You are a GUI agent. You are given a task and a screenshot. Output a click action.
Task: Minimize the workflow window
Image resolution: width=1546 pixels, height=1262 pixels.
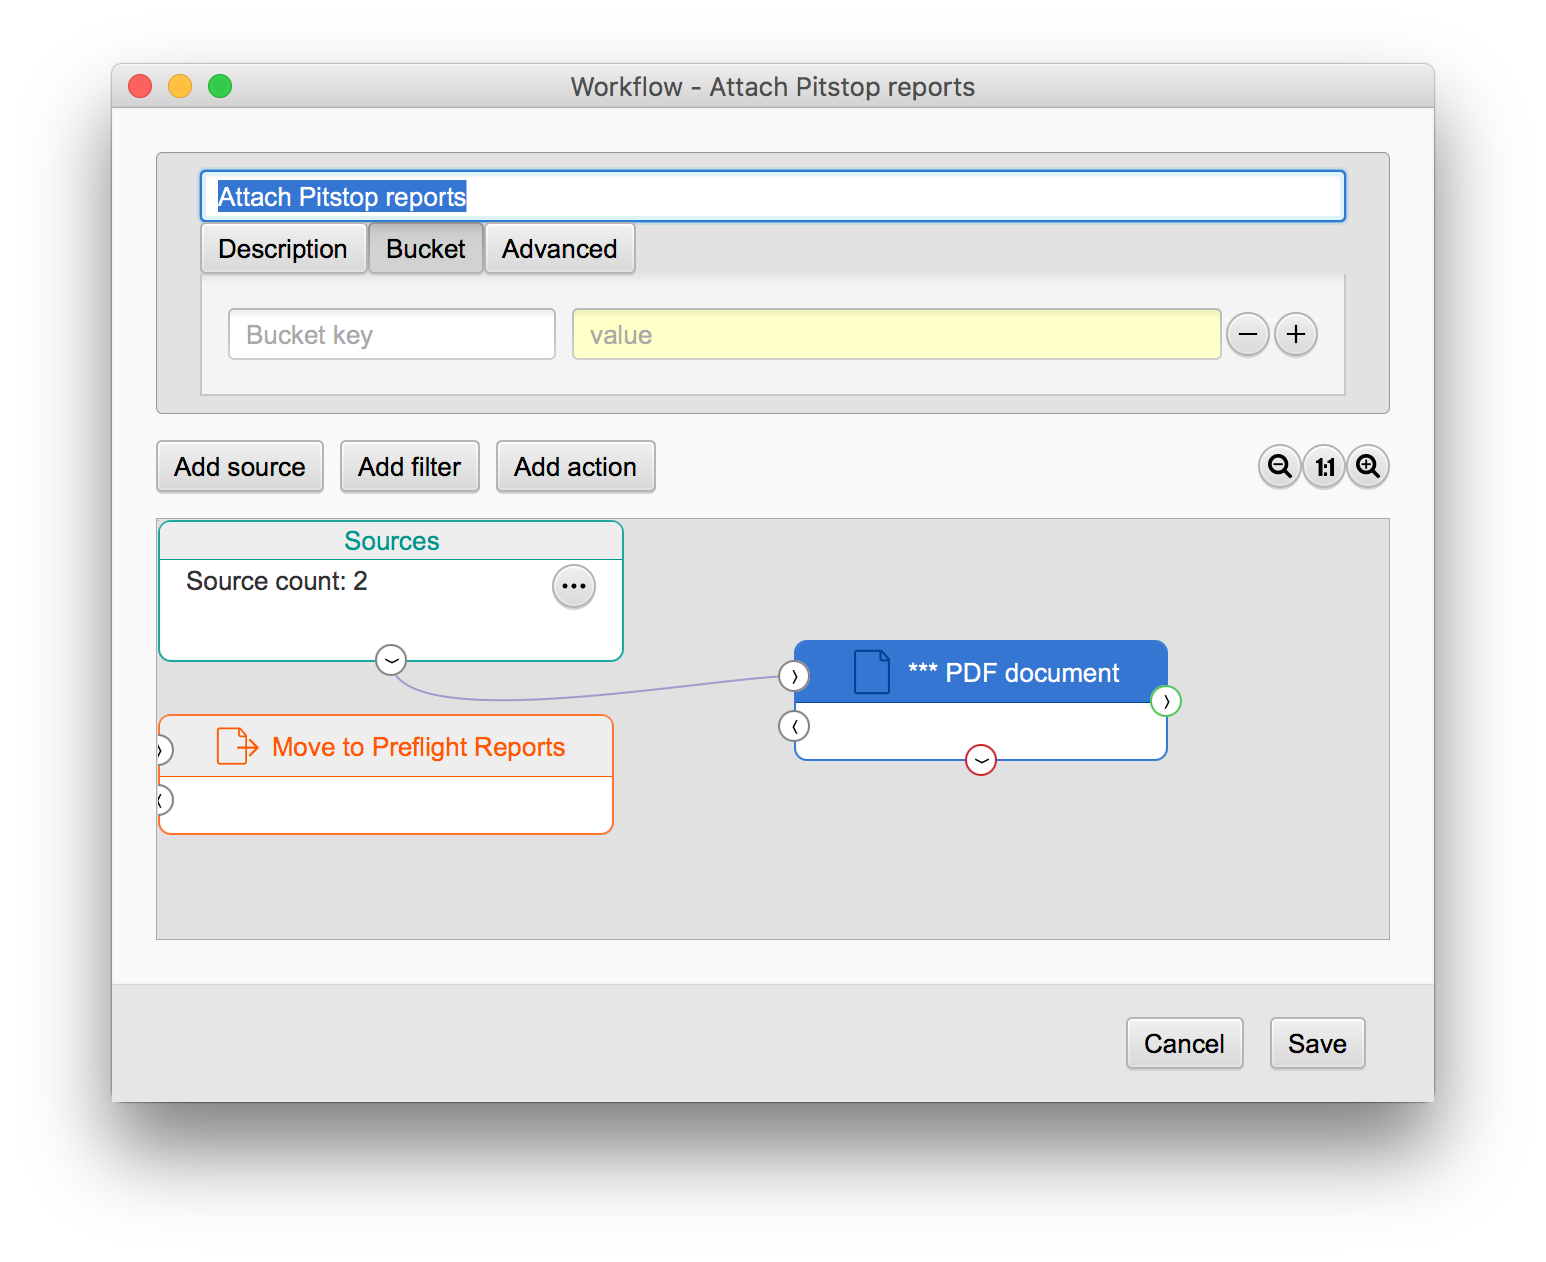click(x=180, y=86)
